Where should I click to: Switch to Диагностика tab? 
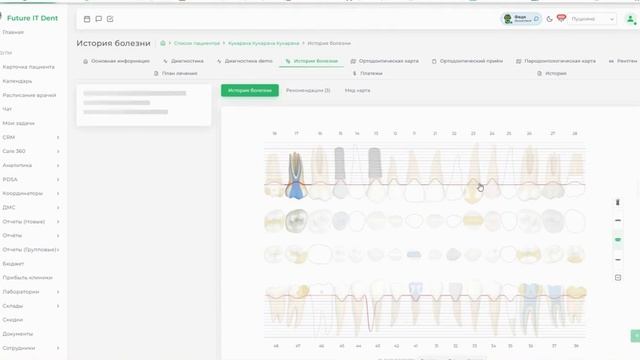coord(183,61)
